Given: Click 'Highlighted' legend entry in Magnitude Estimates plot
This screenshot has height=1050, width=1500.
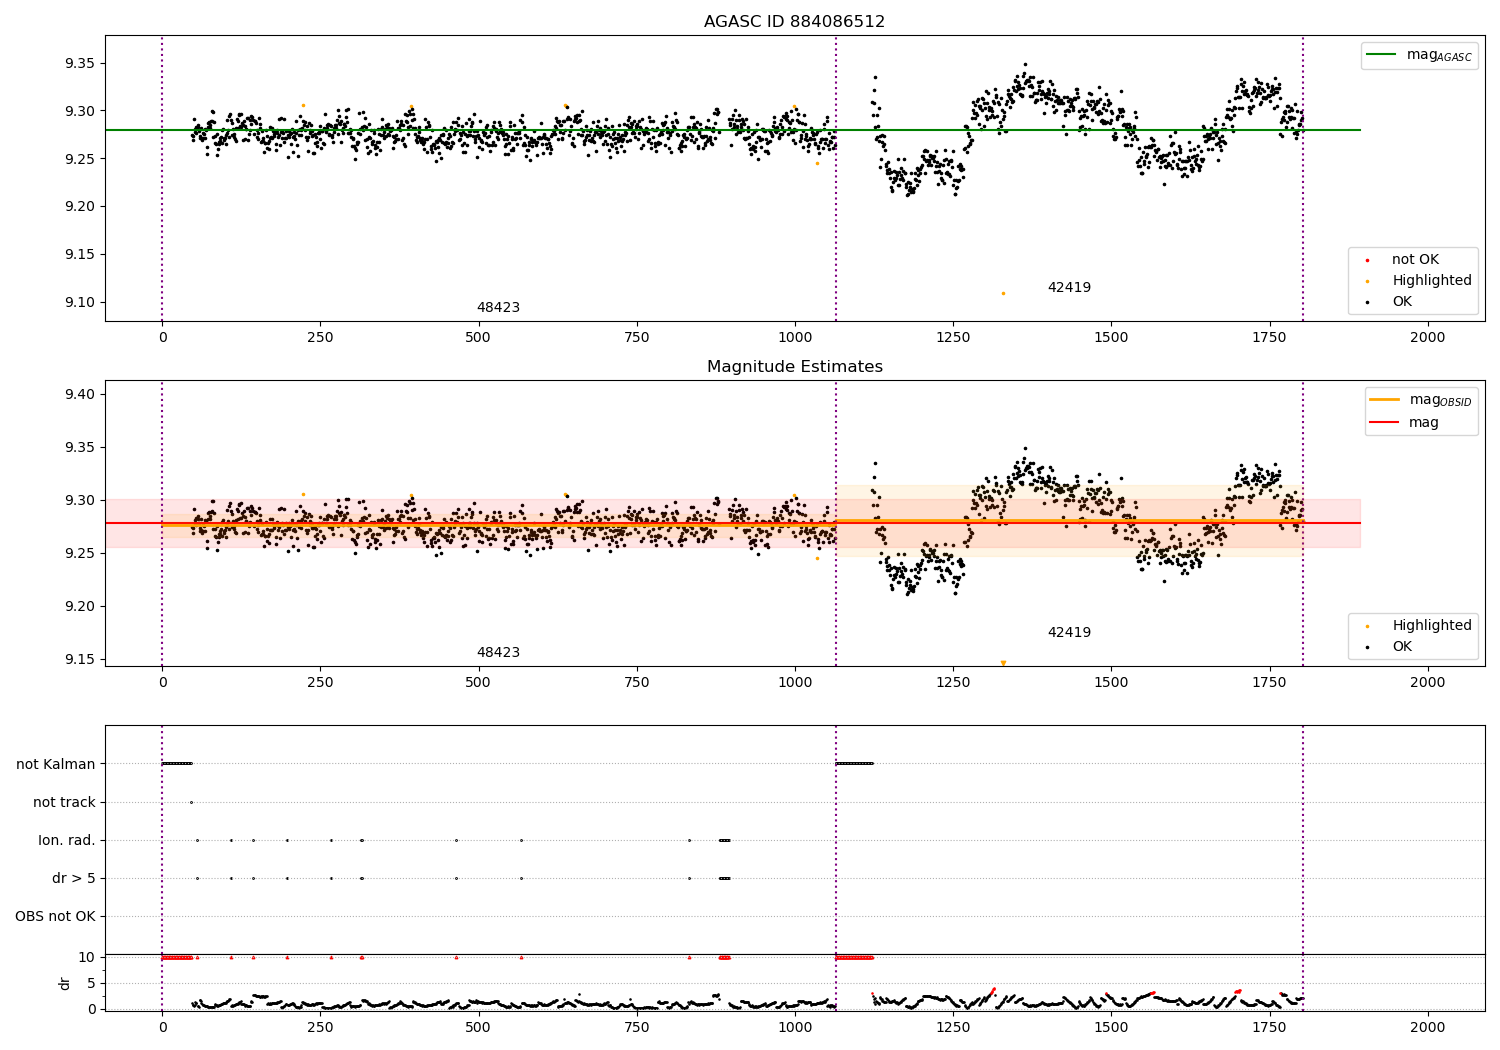Looking at the screenshot, I should tap(1431, 626).
